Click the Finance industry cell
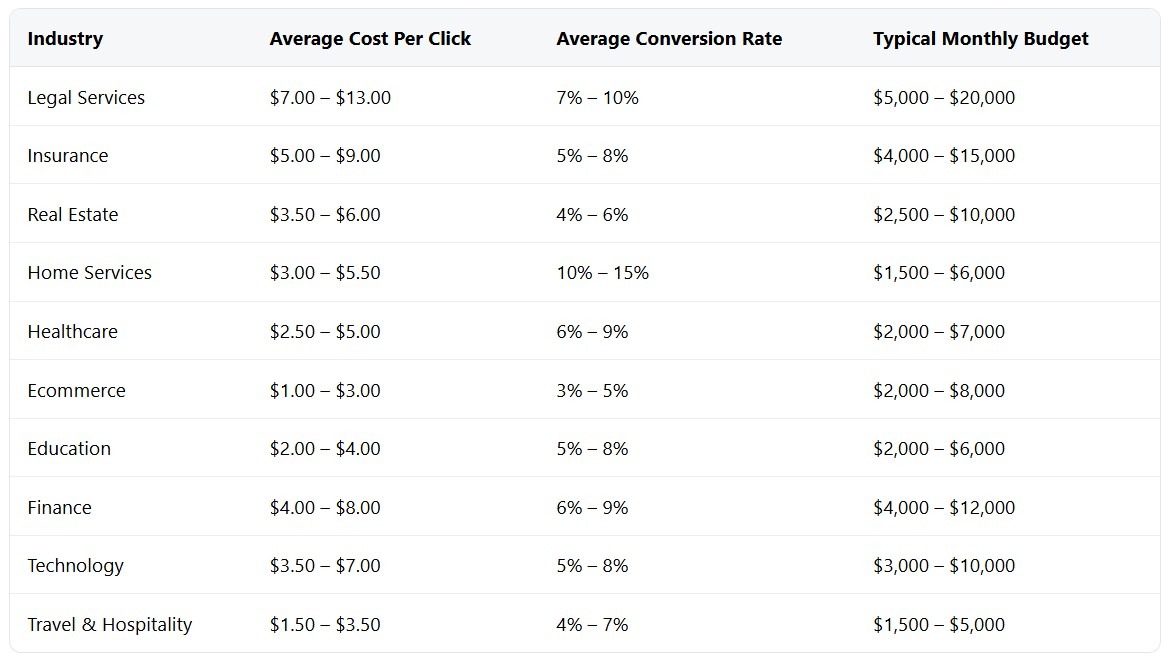The image size is (1165, 660). pyautogui.click(x=59, y=507)
